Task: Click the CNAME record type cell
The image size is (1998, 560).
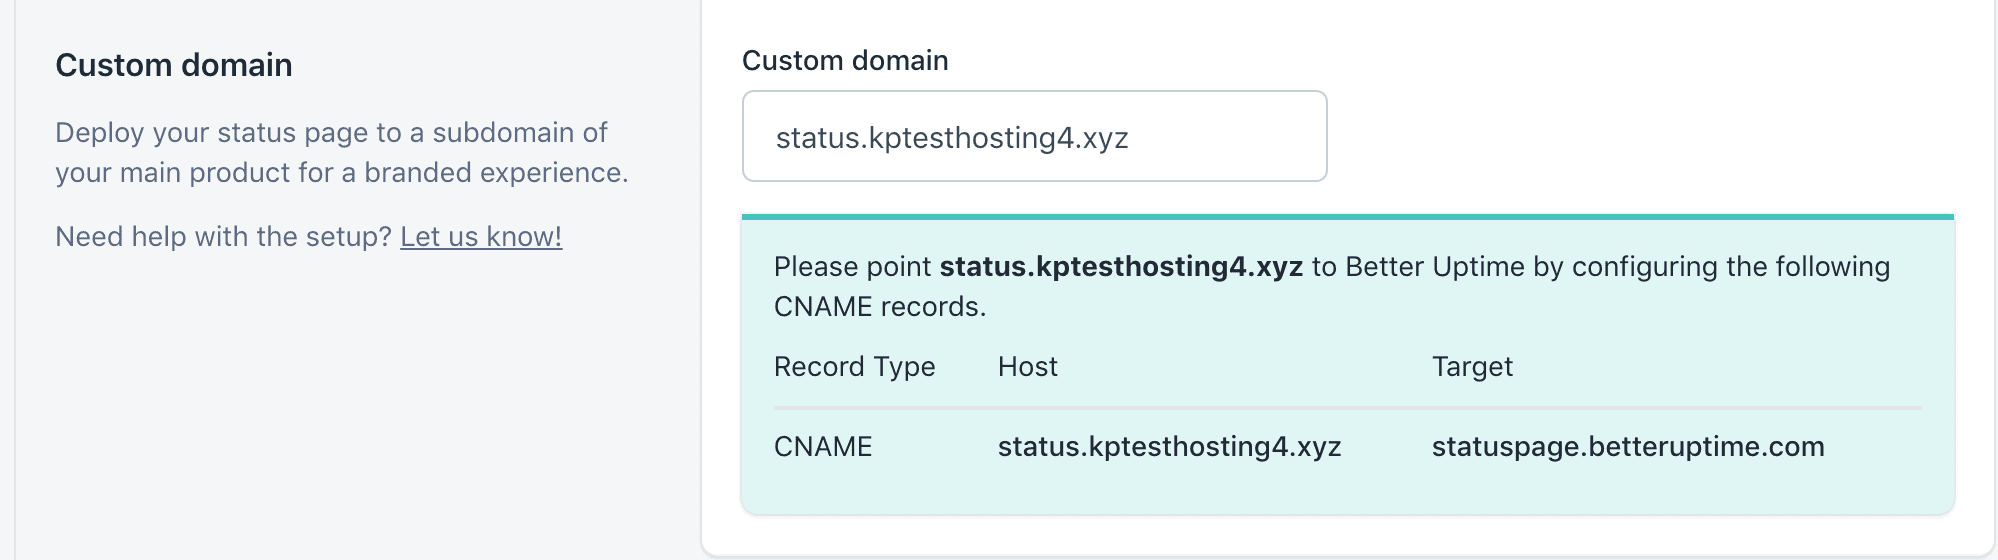Action: pyautogui.click(x=823, y=446)
